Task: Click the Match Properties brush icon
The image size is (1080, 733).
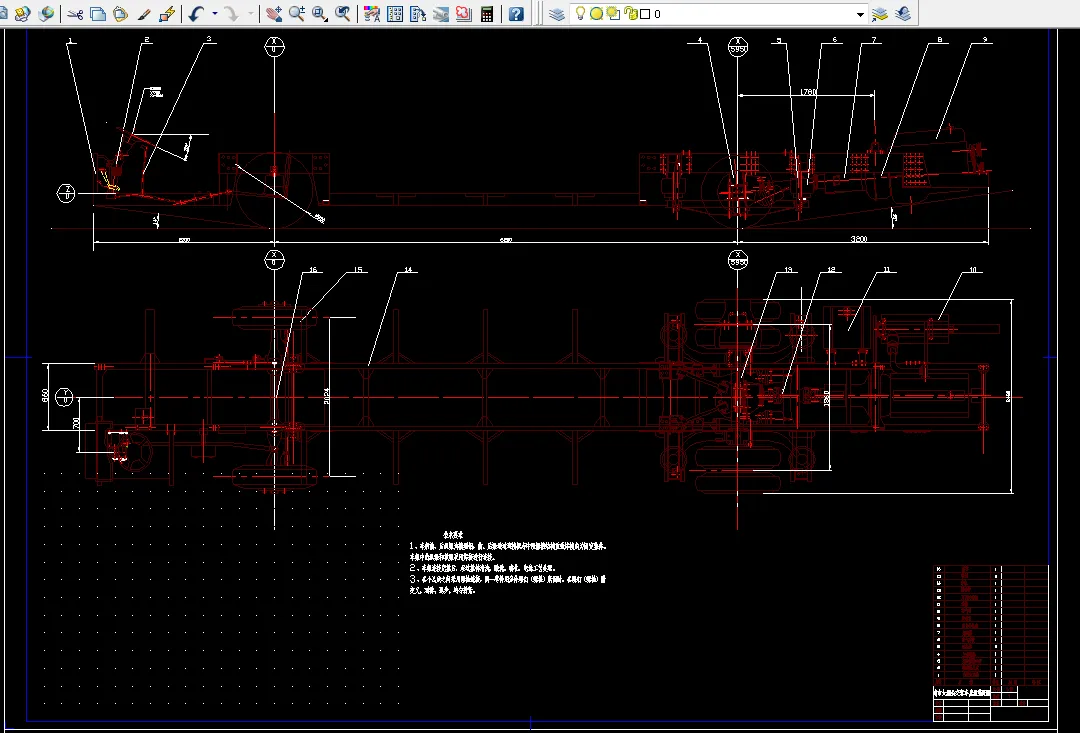Action: (x=144, y=14)
